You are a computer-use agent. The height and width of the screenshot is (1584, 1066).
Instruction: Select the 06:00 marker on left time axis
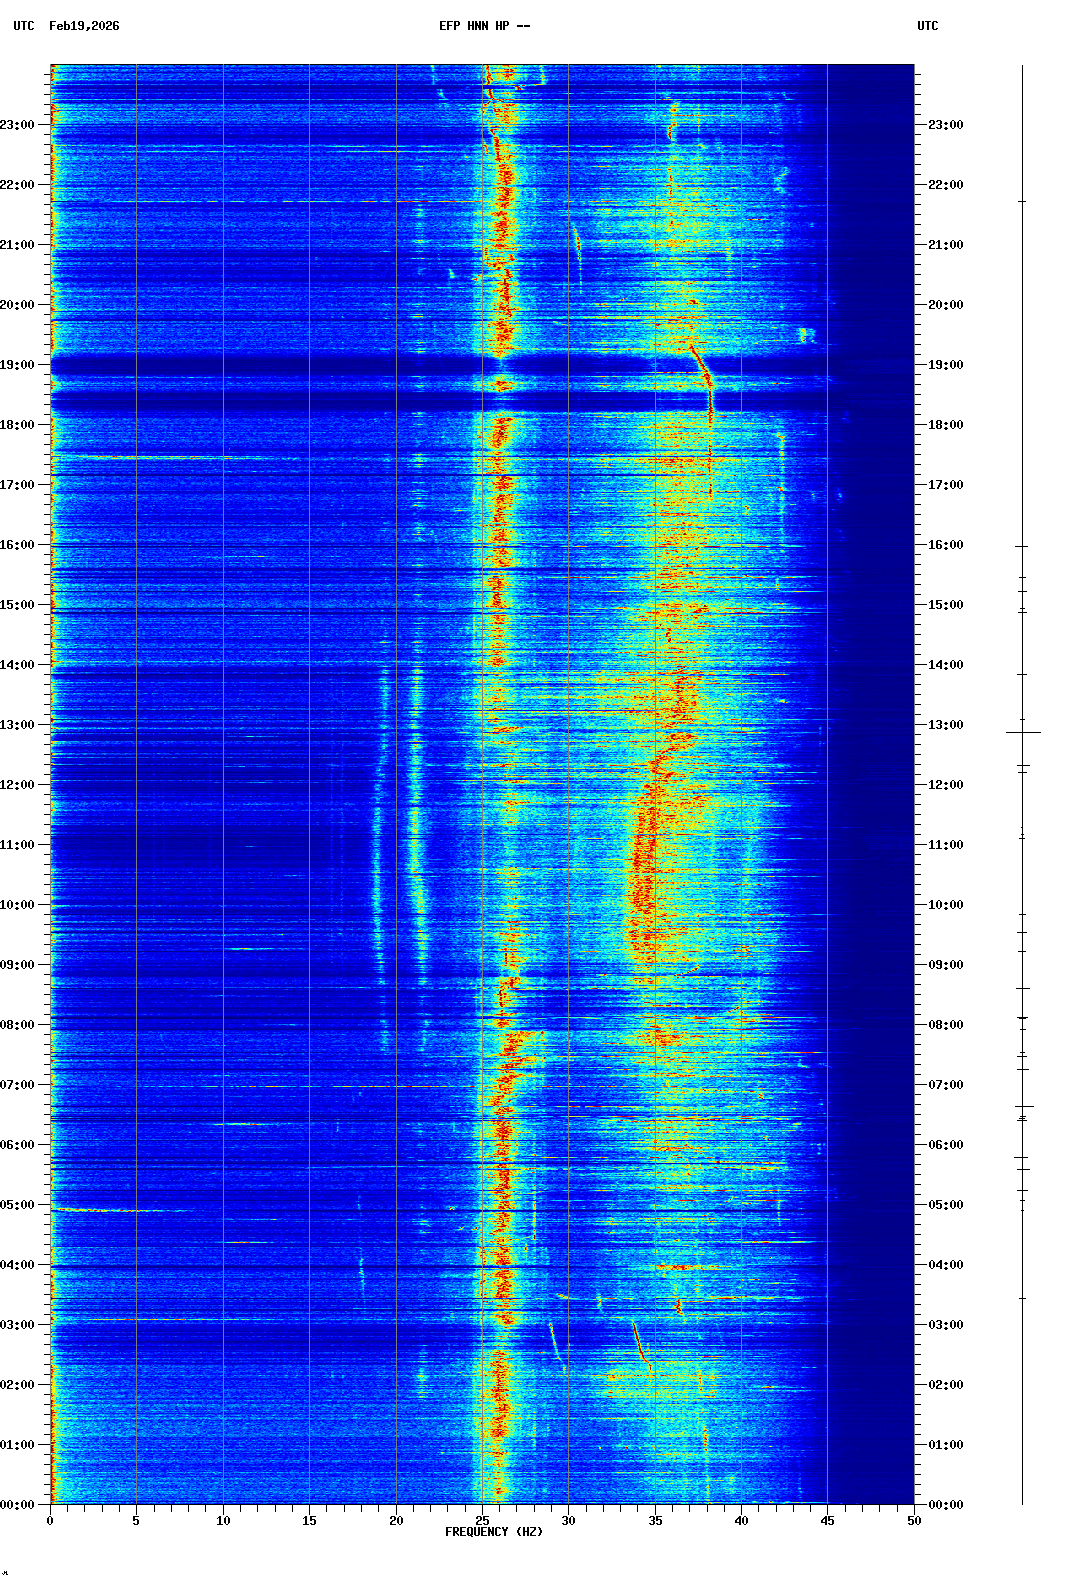click(x=18, y=1145)
